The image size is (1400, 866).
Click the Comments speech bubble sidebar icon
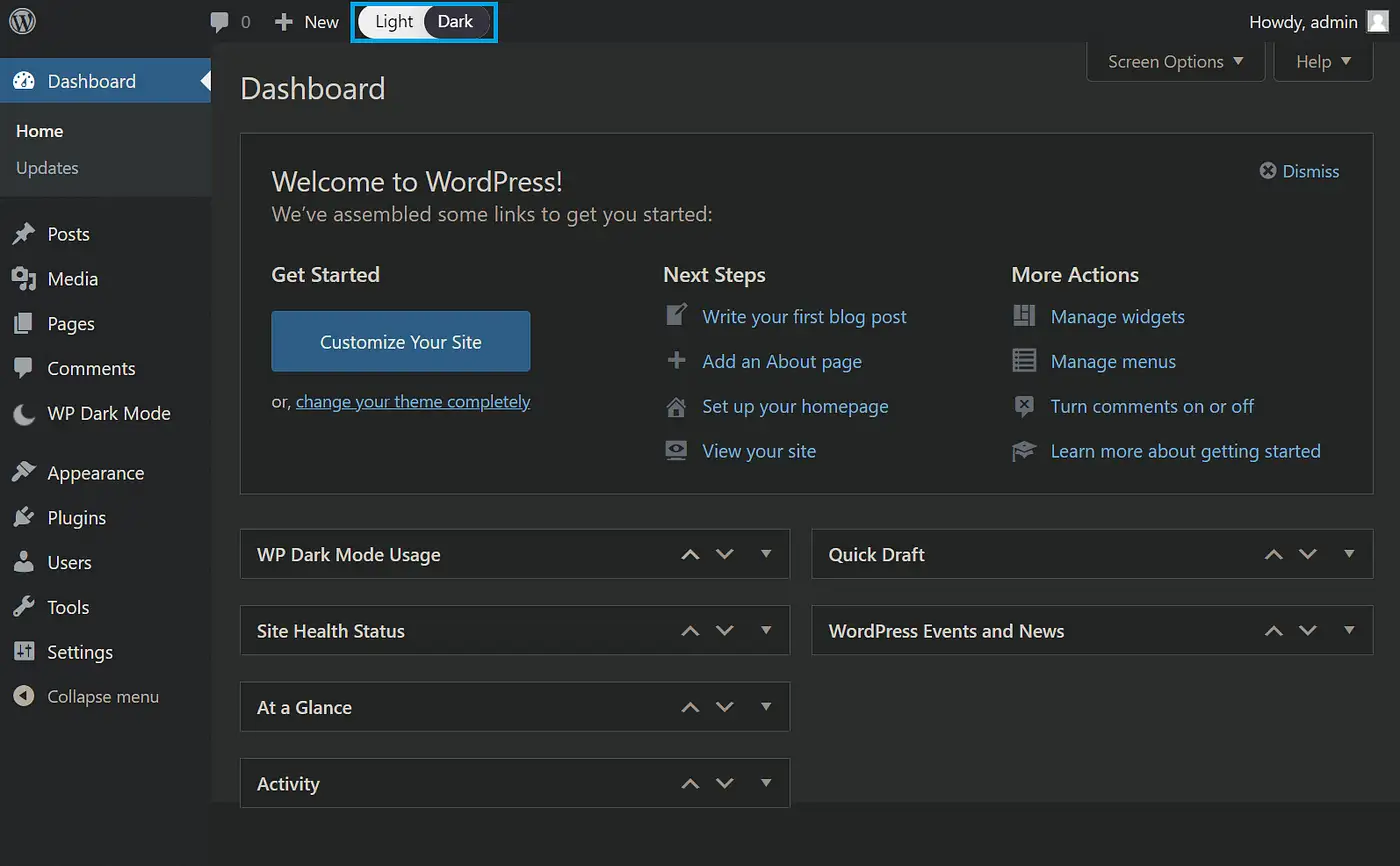point(23,368)
